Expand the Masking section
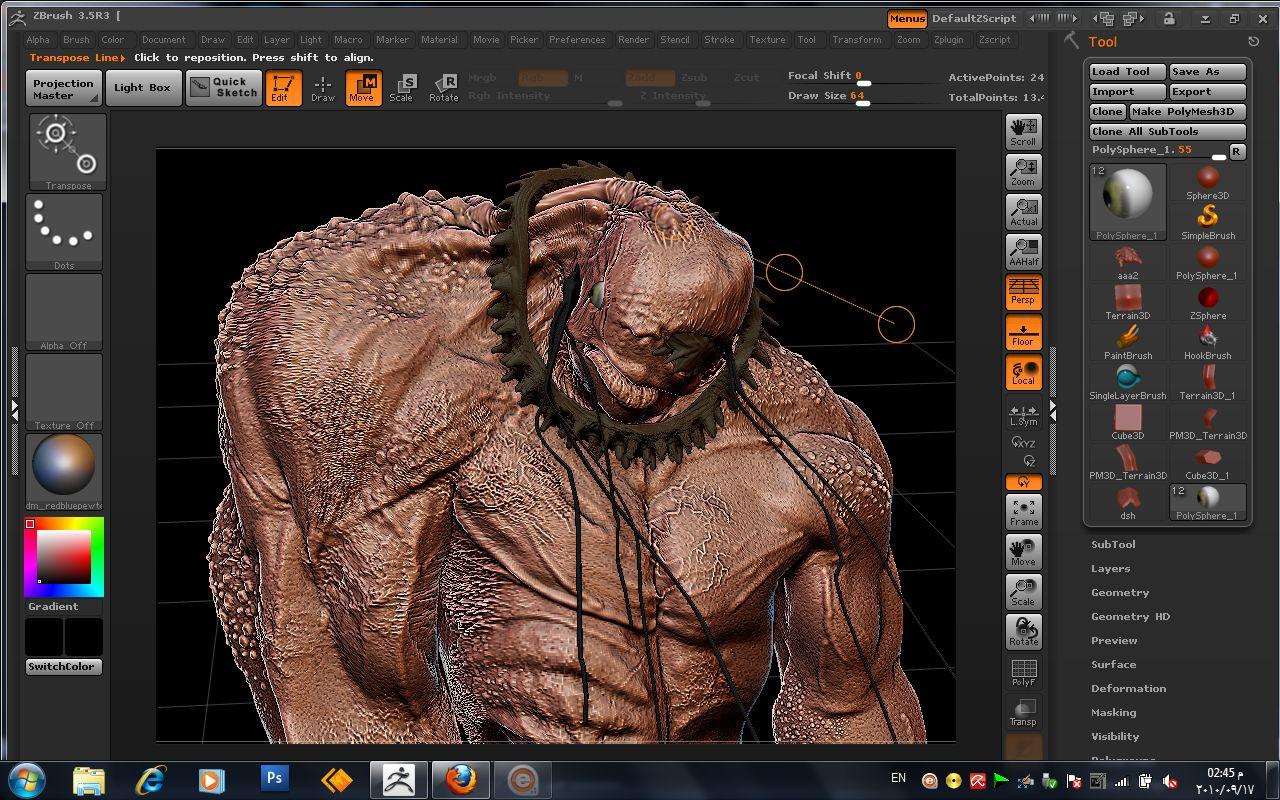Screen dimensions: 1280x800 click(x=1113, y=712)
